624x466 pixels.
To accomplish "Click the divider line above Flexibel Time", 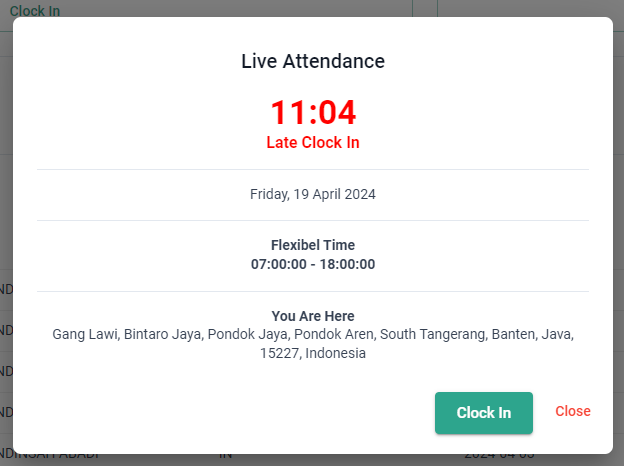I will (313, 220).
